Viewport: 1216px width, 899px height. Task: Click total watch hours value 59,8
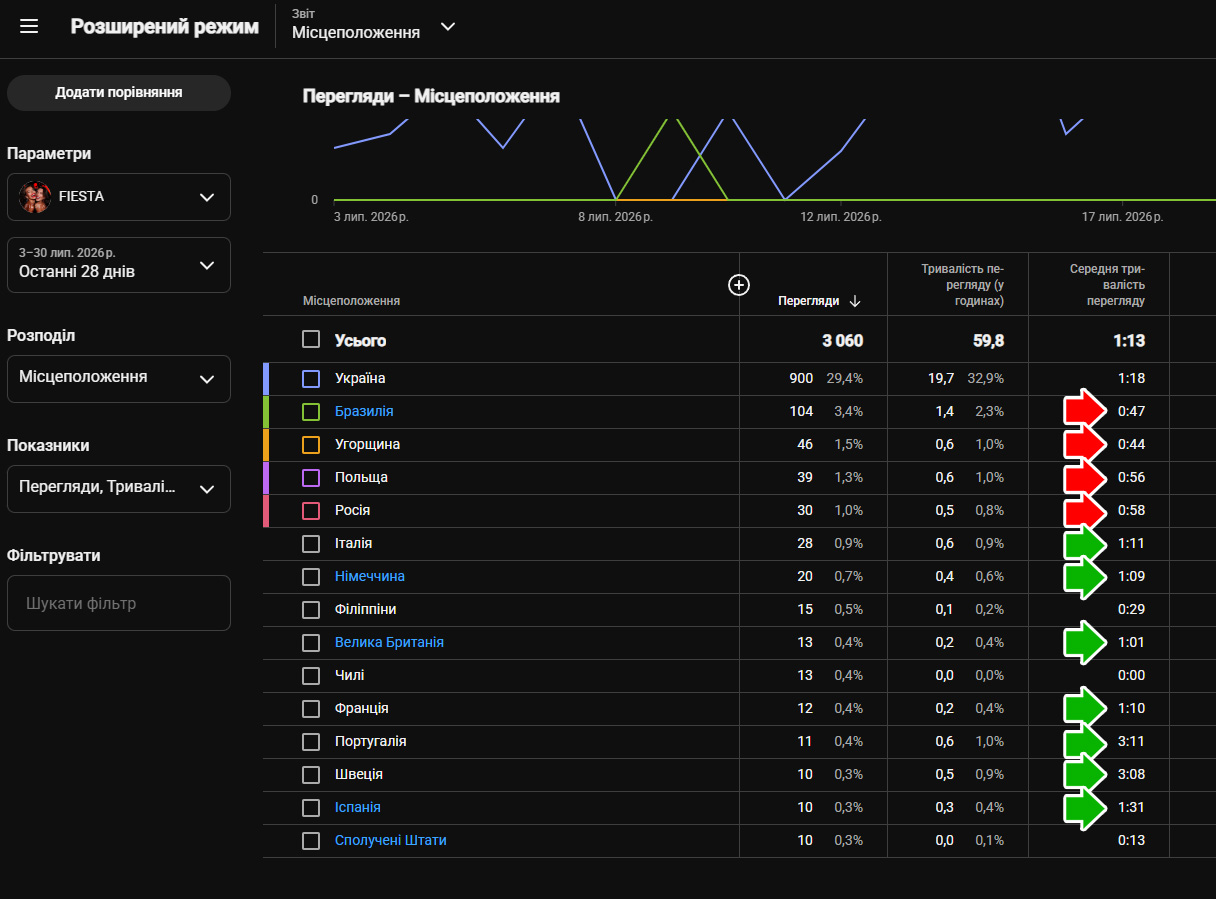pos(988,341)
